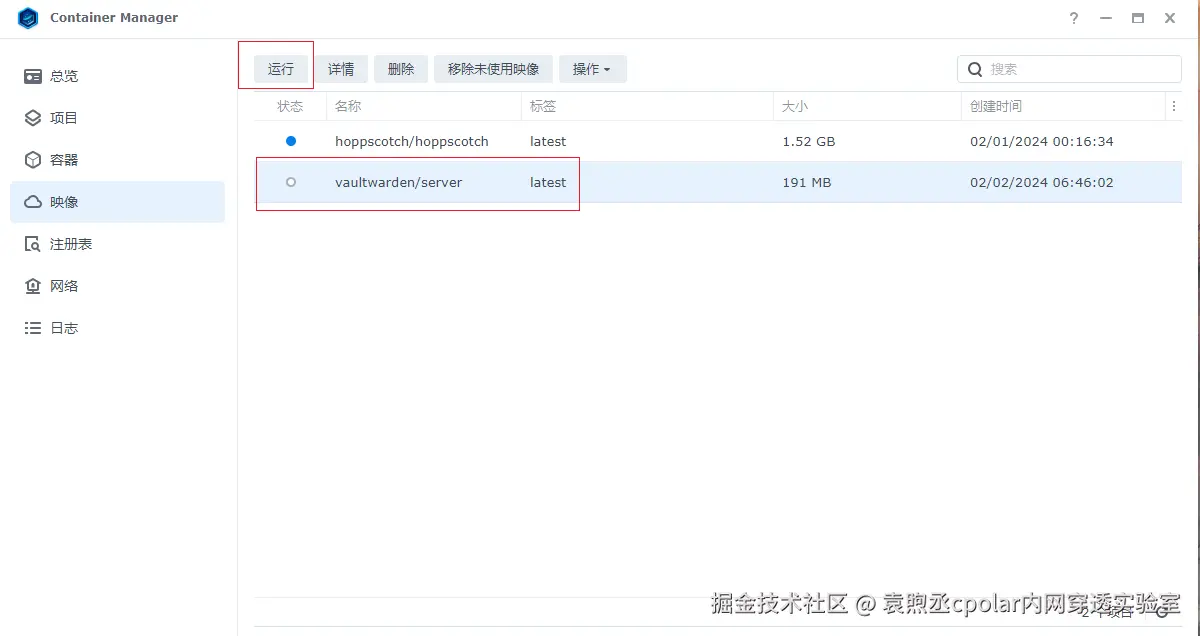Select the 项目 layers icon in sidebar
Screen dimensions: 1200x636
coord(33,118)
